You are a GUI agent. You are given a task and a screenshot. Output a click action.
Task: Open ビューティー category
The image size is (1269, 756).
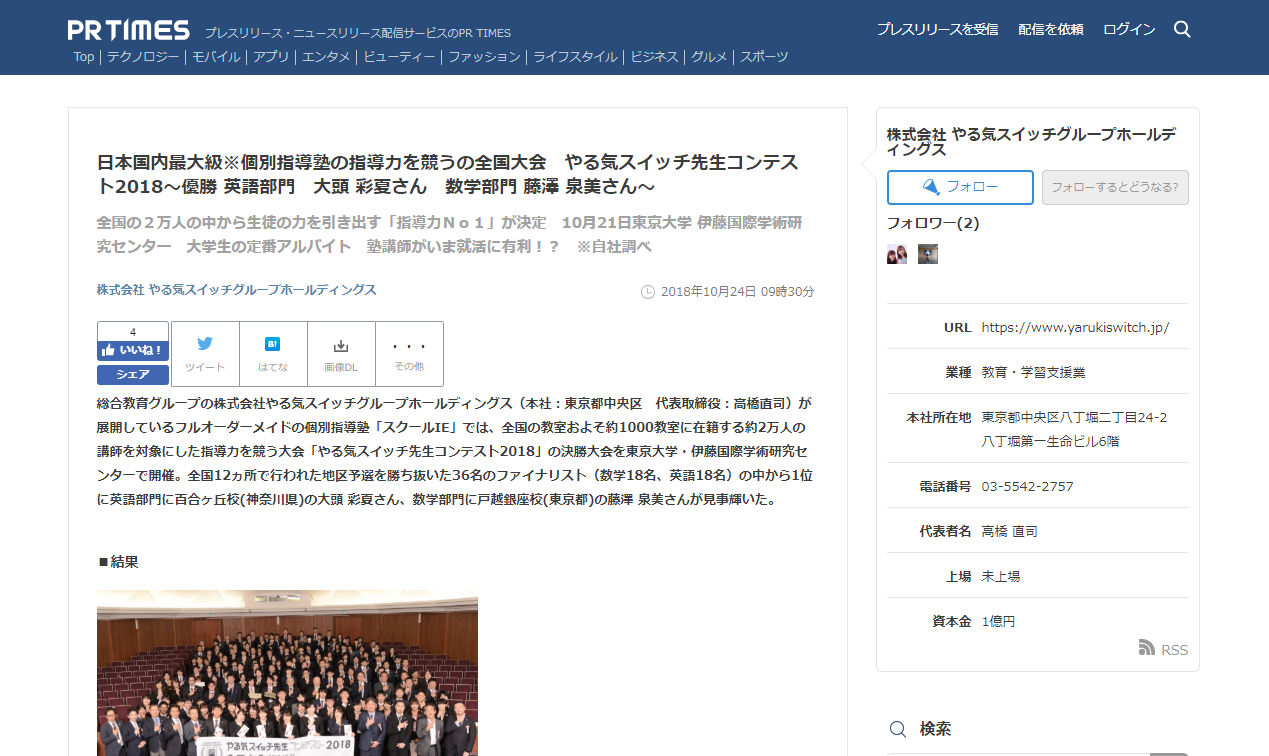coord(399,57)
